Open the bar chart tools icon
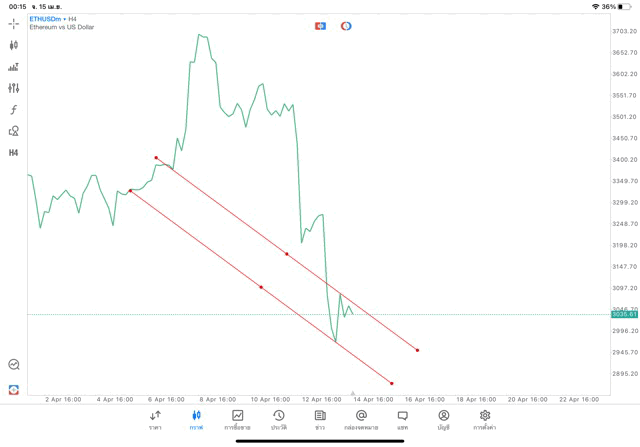Viewport: 640px width, 447px height. click(x=14, y=67)
